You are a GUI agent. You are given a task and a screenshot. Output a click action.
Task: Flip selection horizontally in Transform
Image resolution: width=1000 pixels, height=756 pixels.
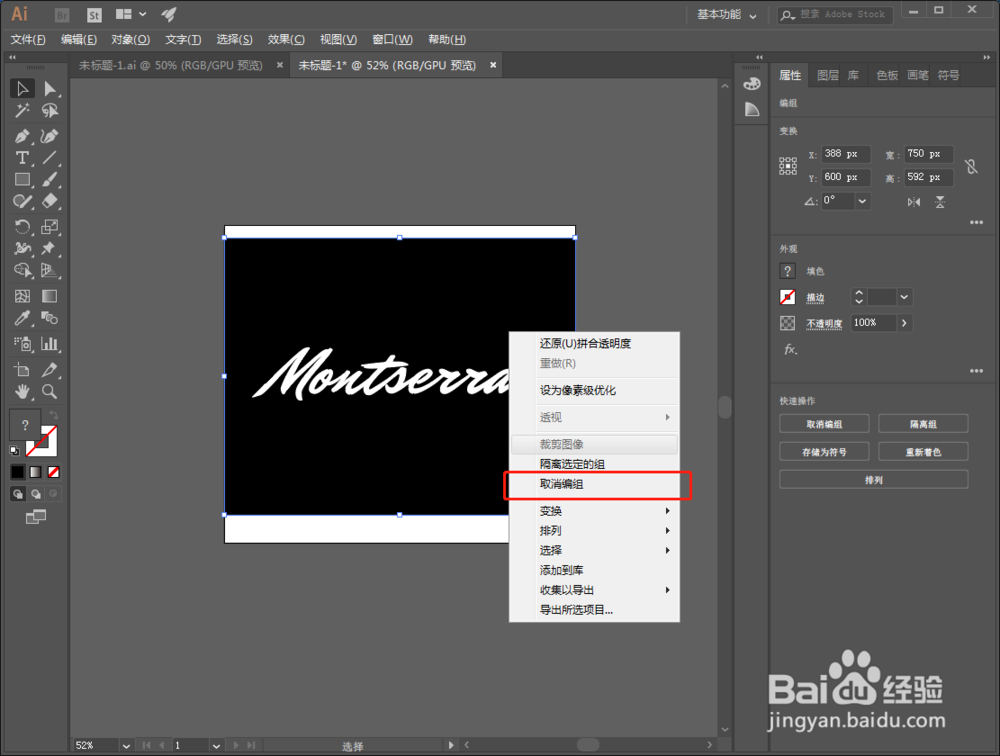(914, 202)
